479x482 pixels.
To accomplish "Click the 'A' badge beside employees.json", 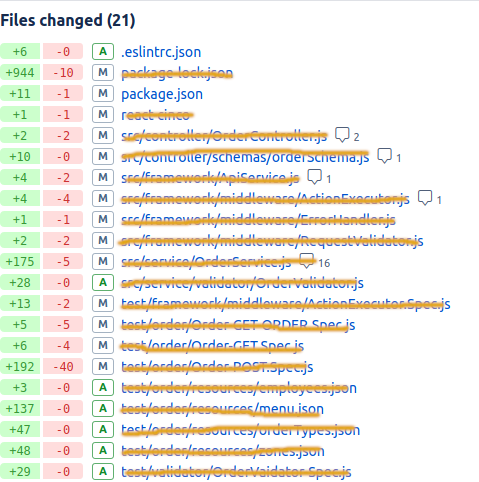I will 103,388.
